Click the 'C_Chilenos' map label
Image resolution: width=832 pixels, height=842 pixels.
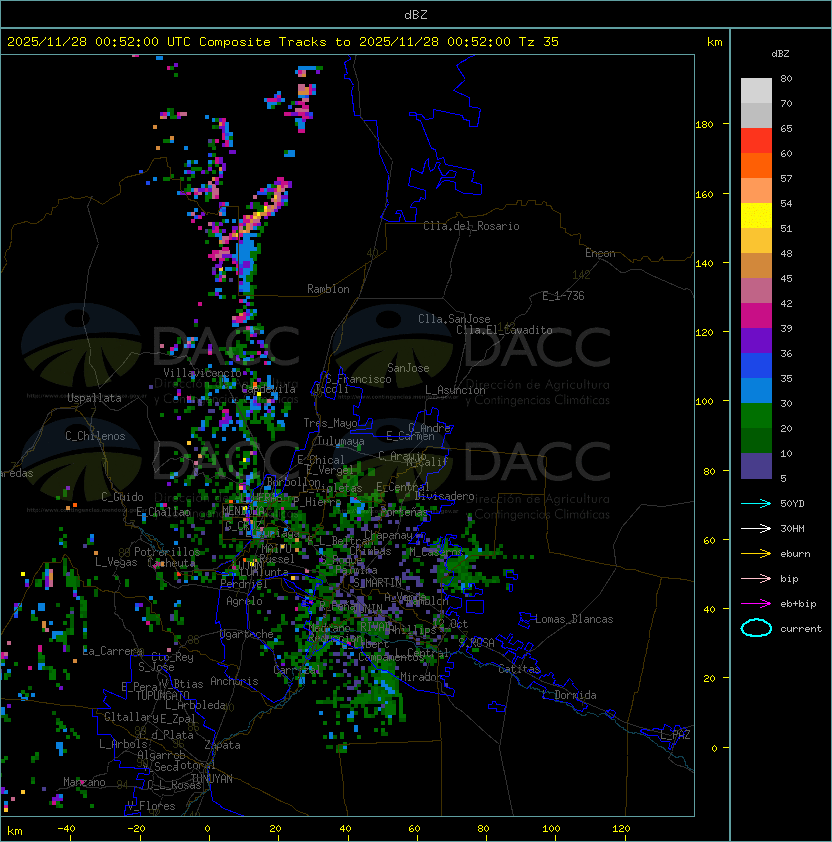coord(95,436)
